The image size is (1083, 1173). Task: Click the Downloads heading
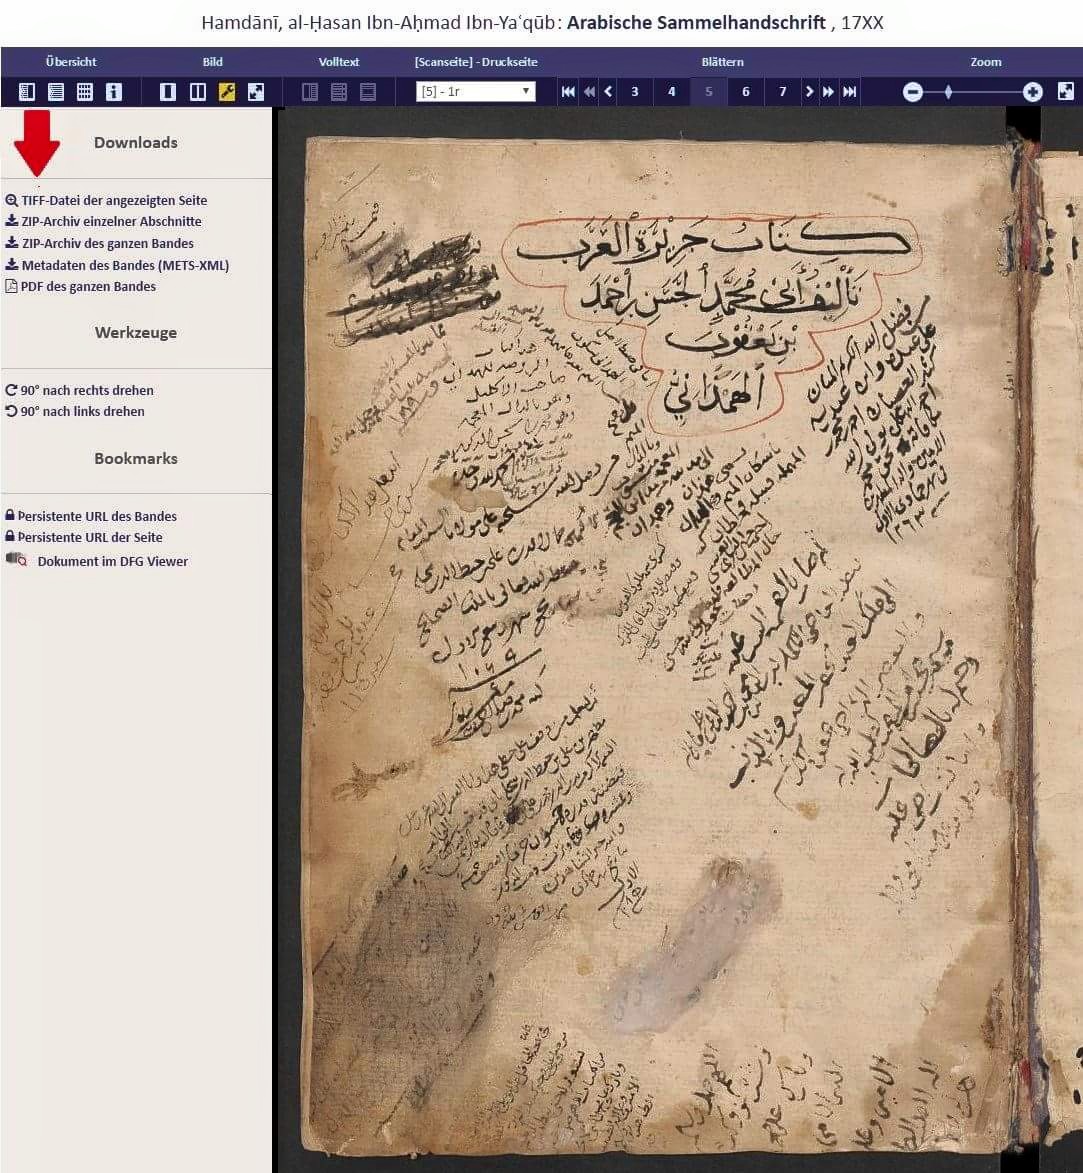tap(136, 142)
